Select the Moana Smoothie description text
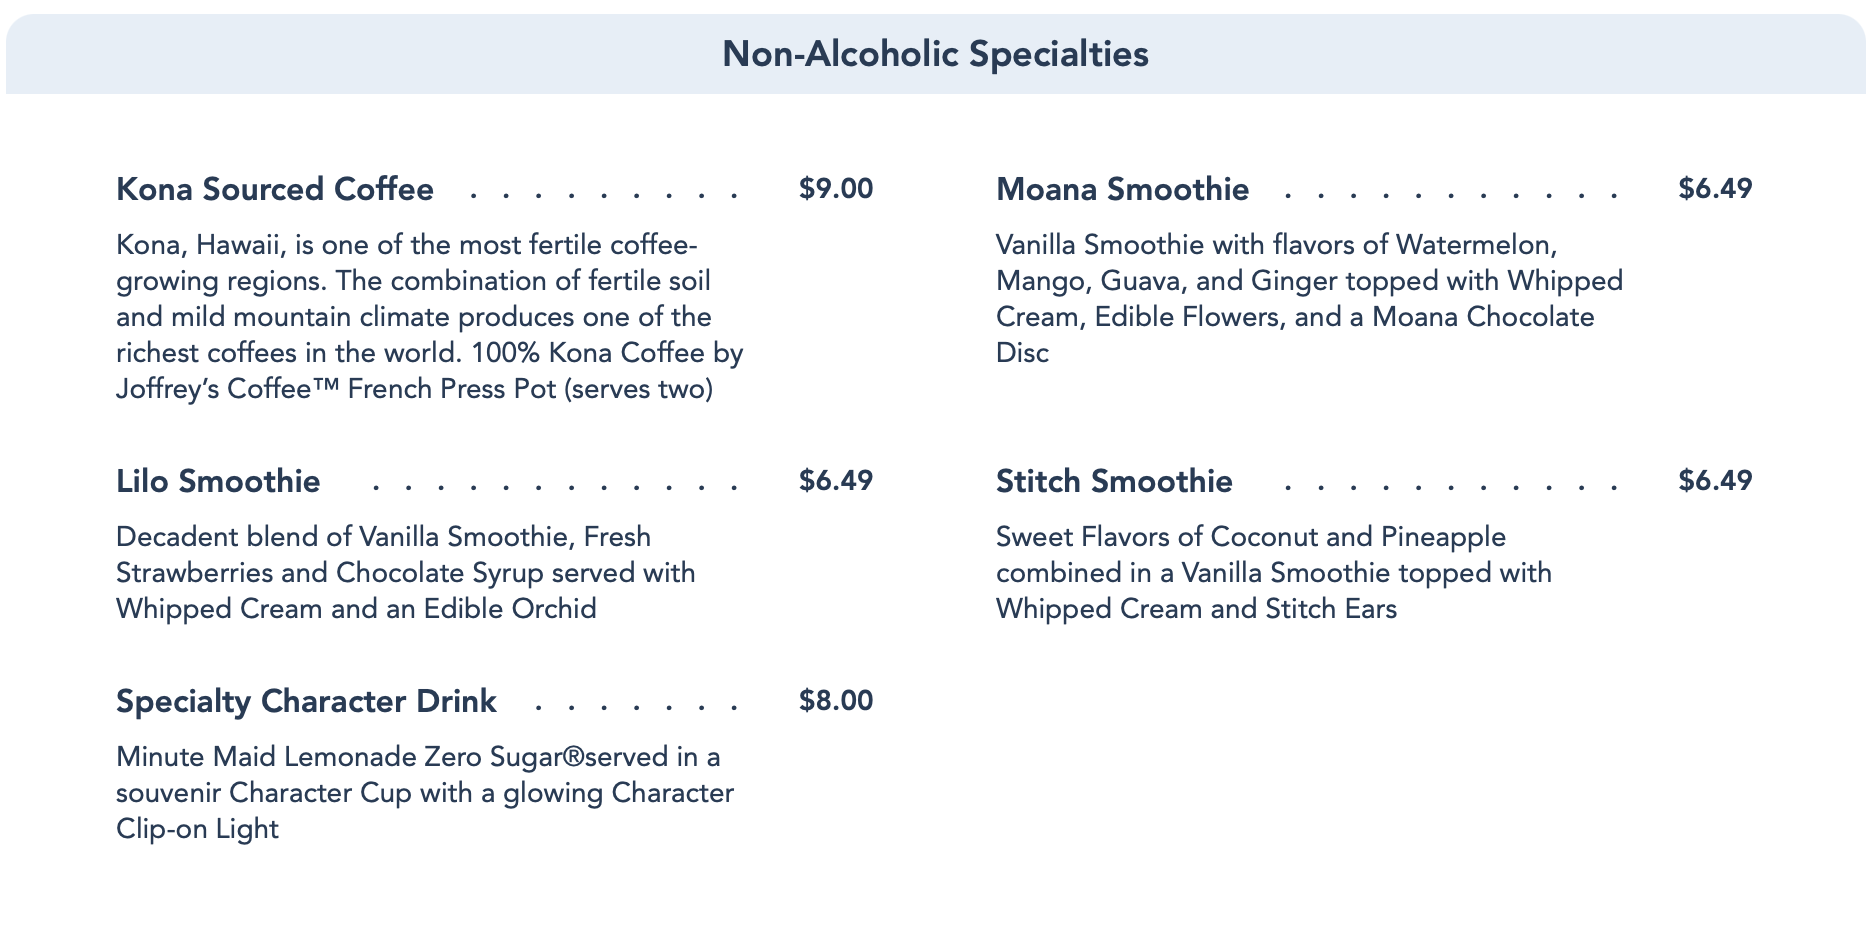 tap(1309, 299)
